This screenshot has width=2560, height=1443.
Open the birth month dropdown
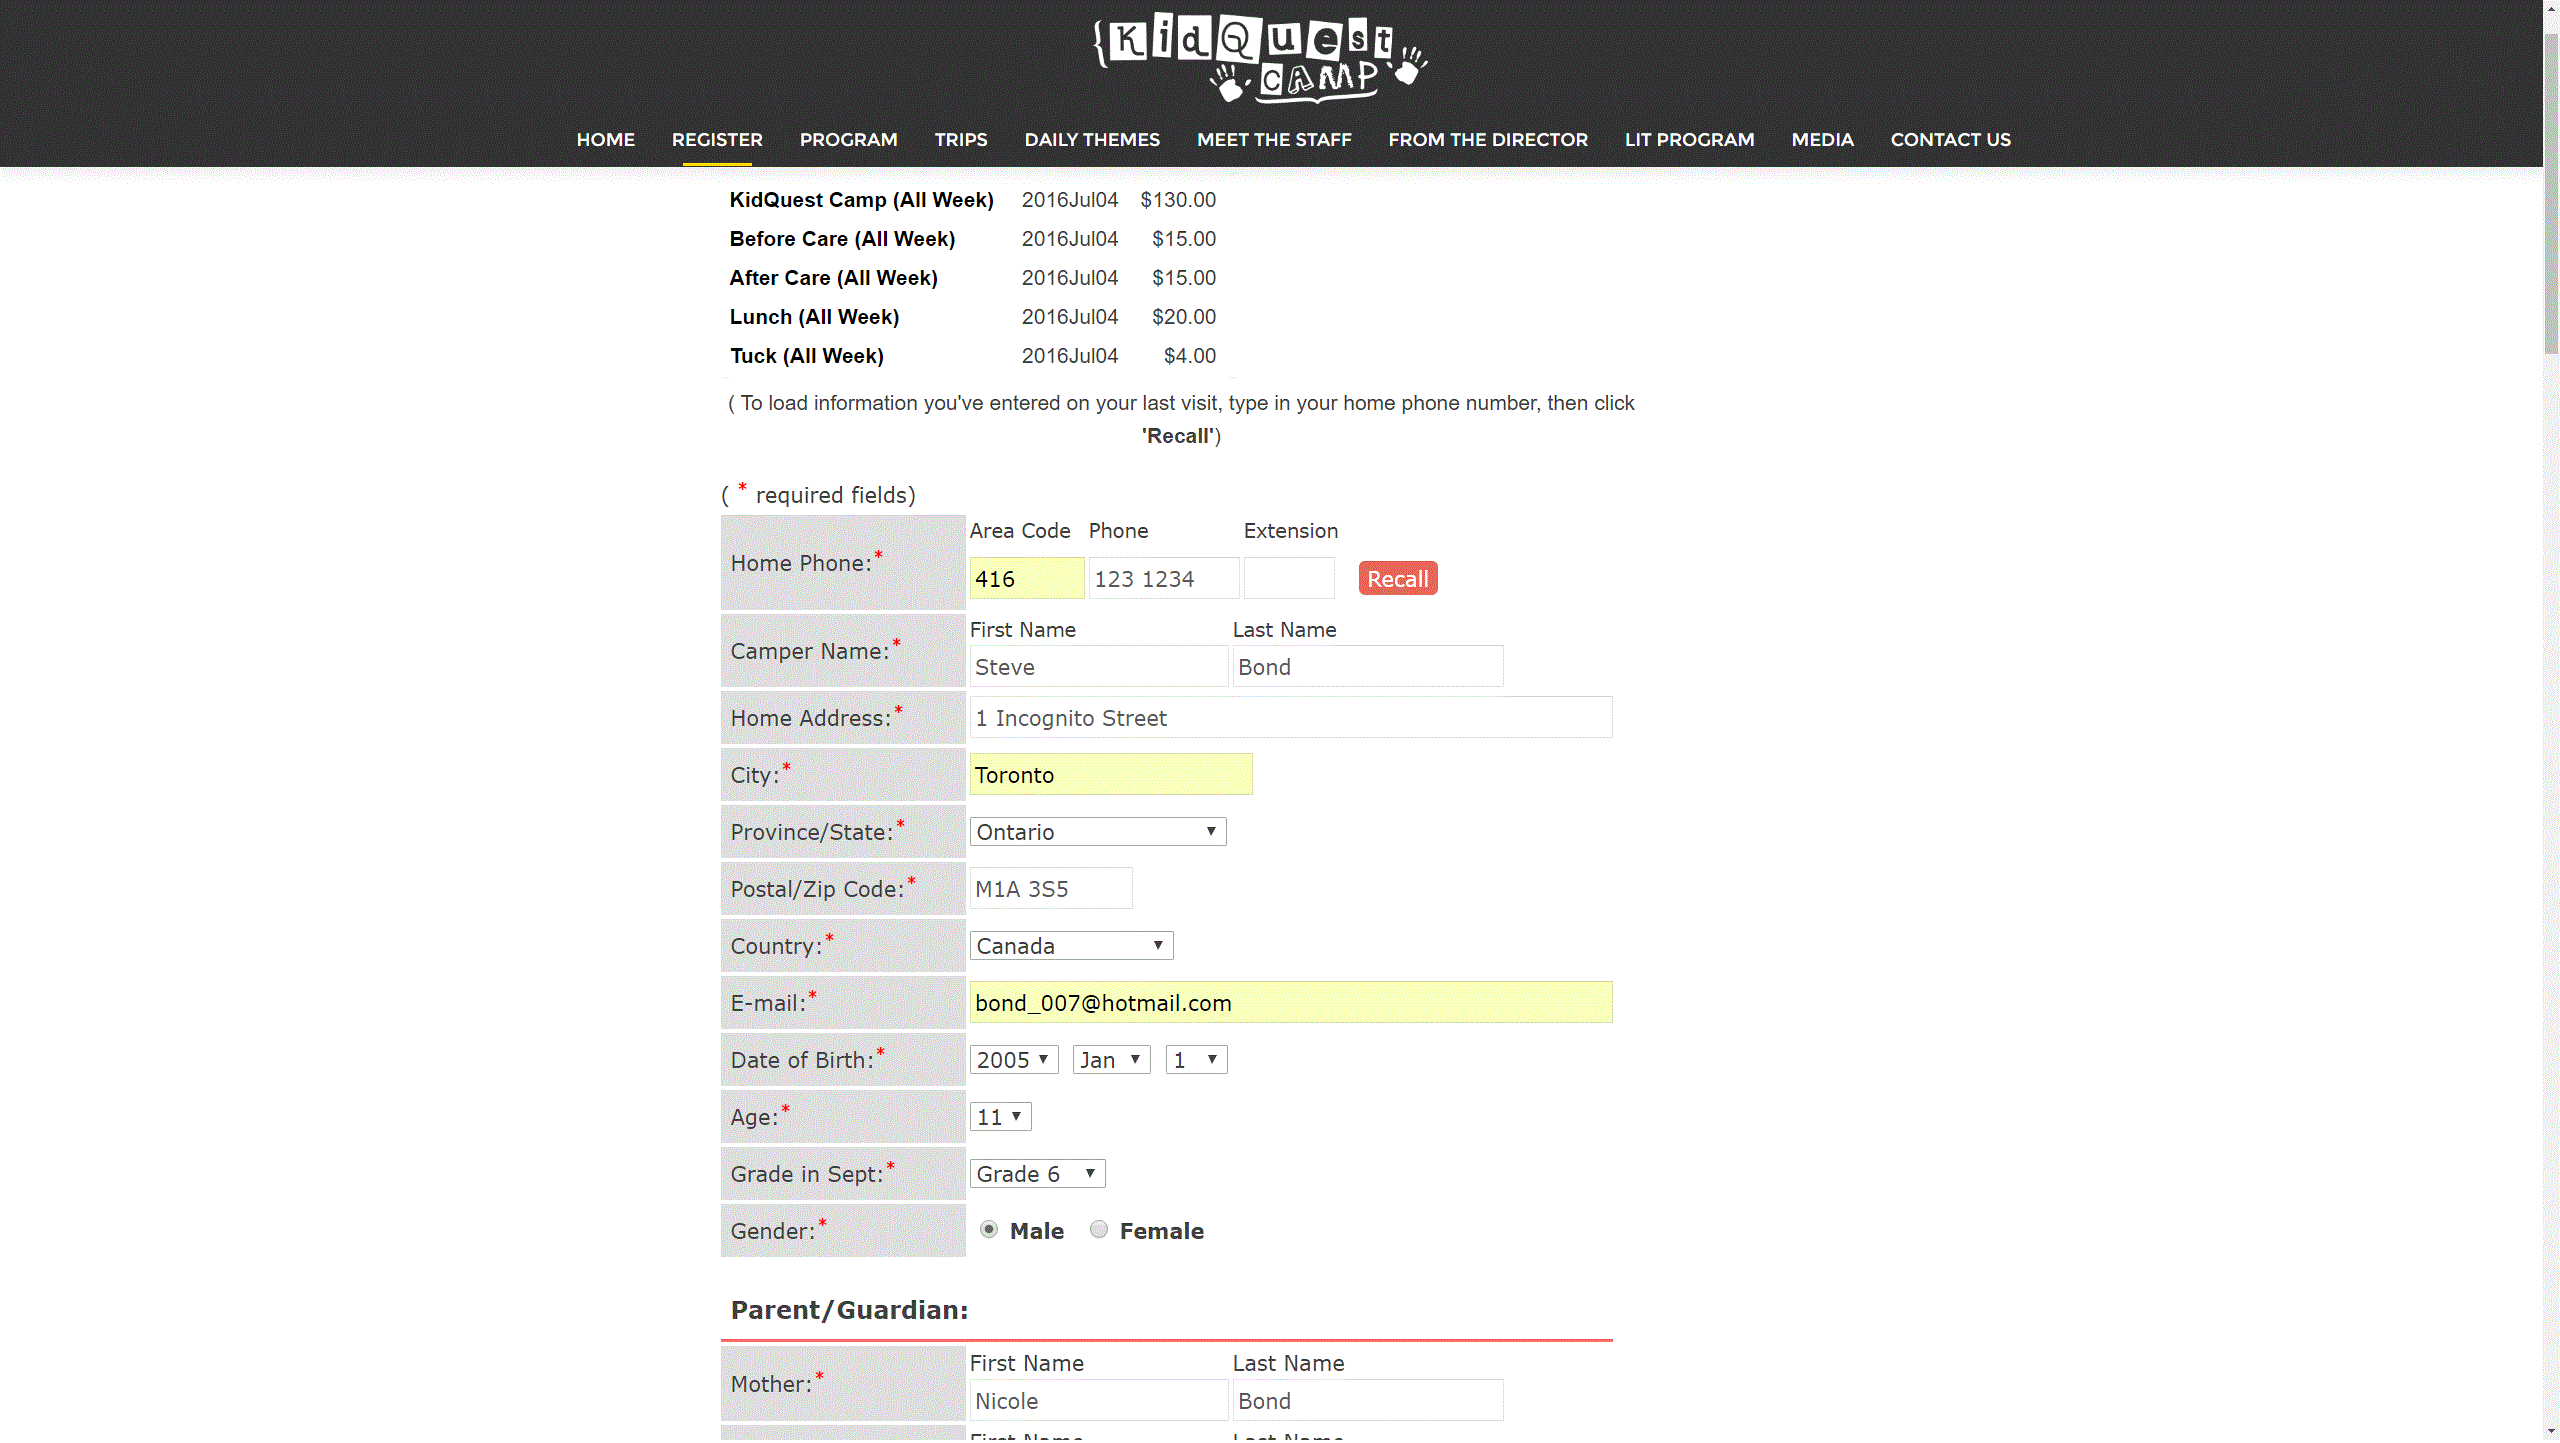pos(1110,1059)
